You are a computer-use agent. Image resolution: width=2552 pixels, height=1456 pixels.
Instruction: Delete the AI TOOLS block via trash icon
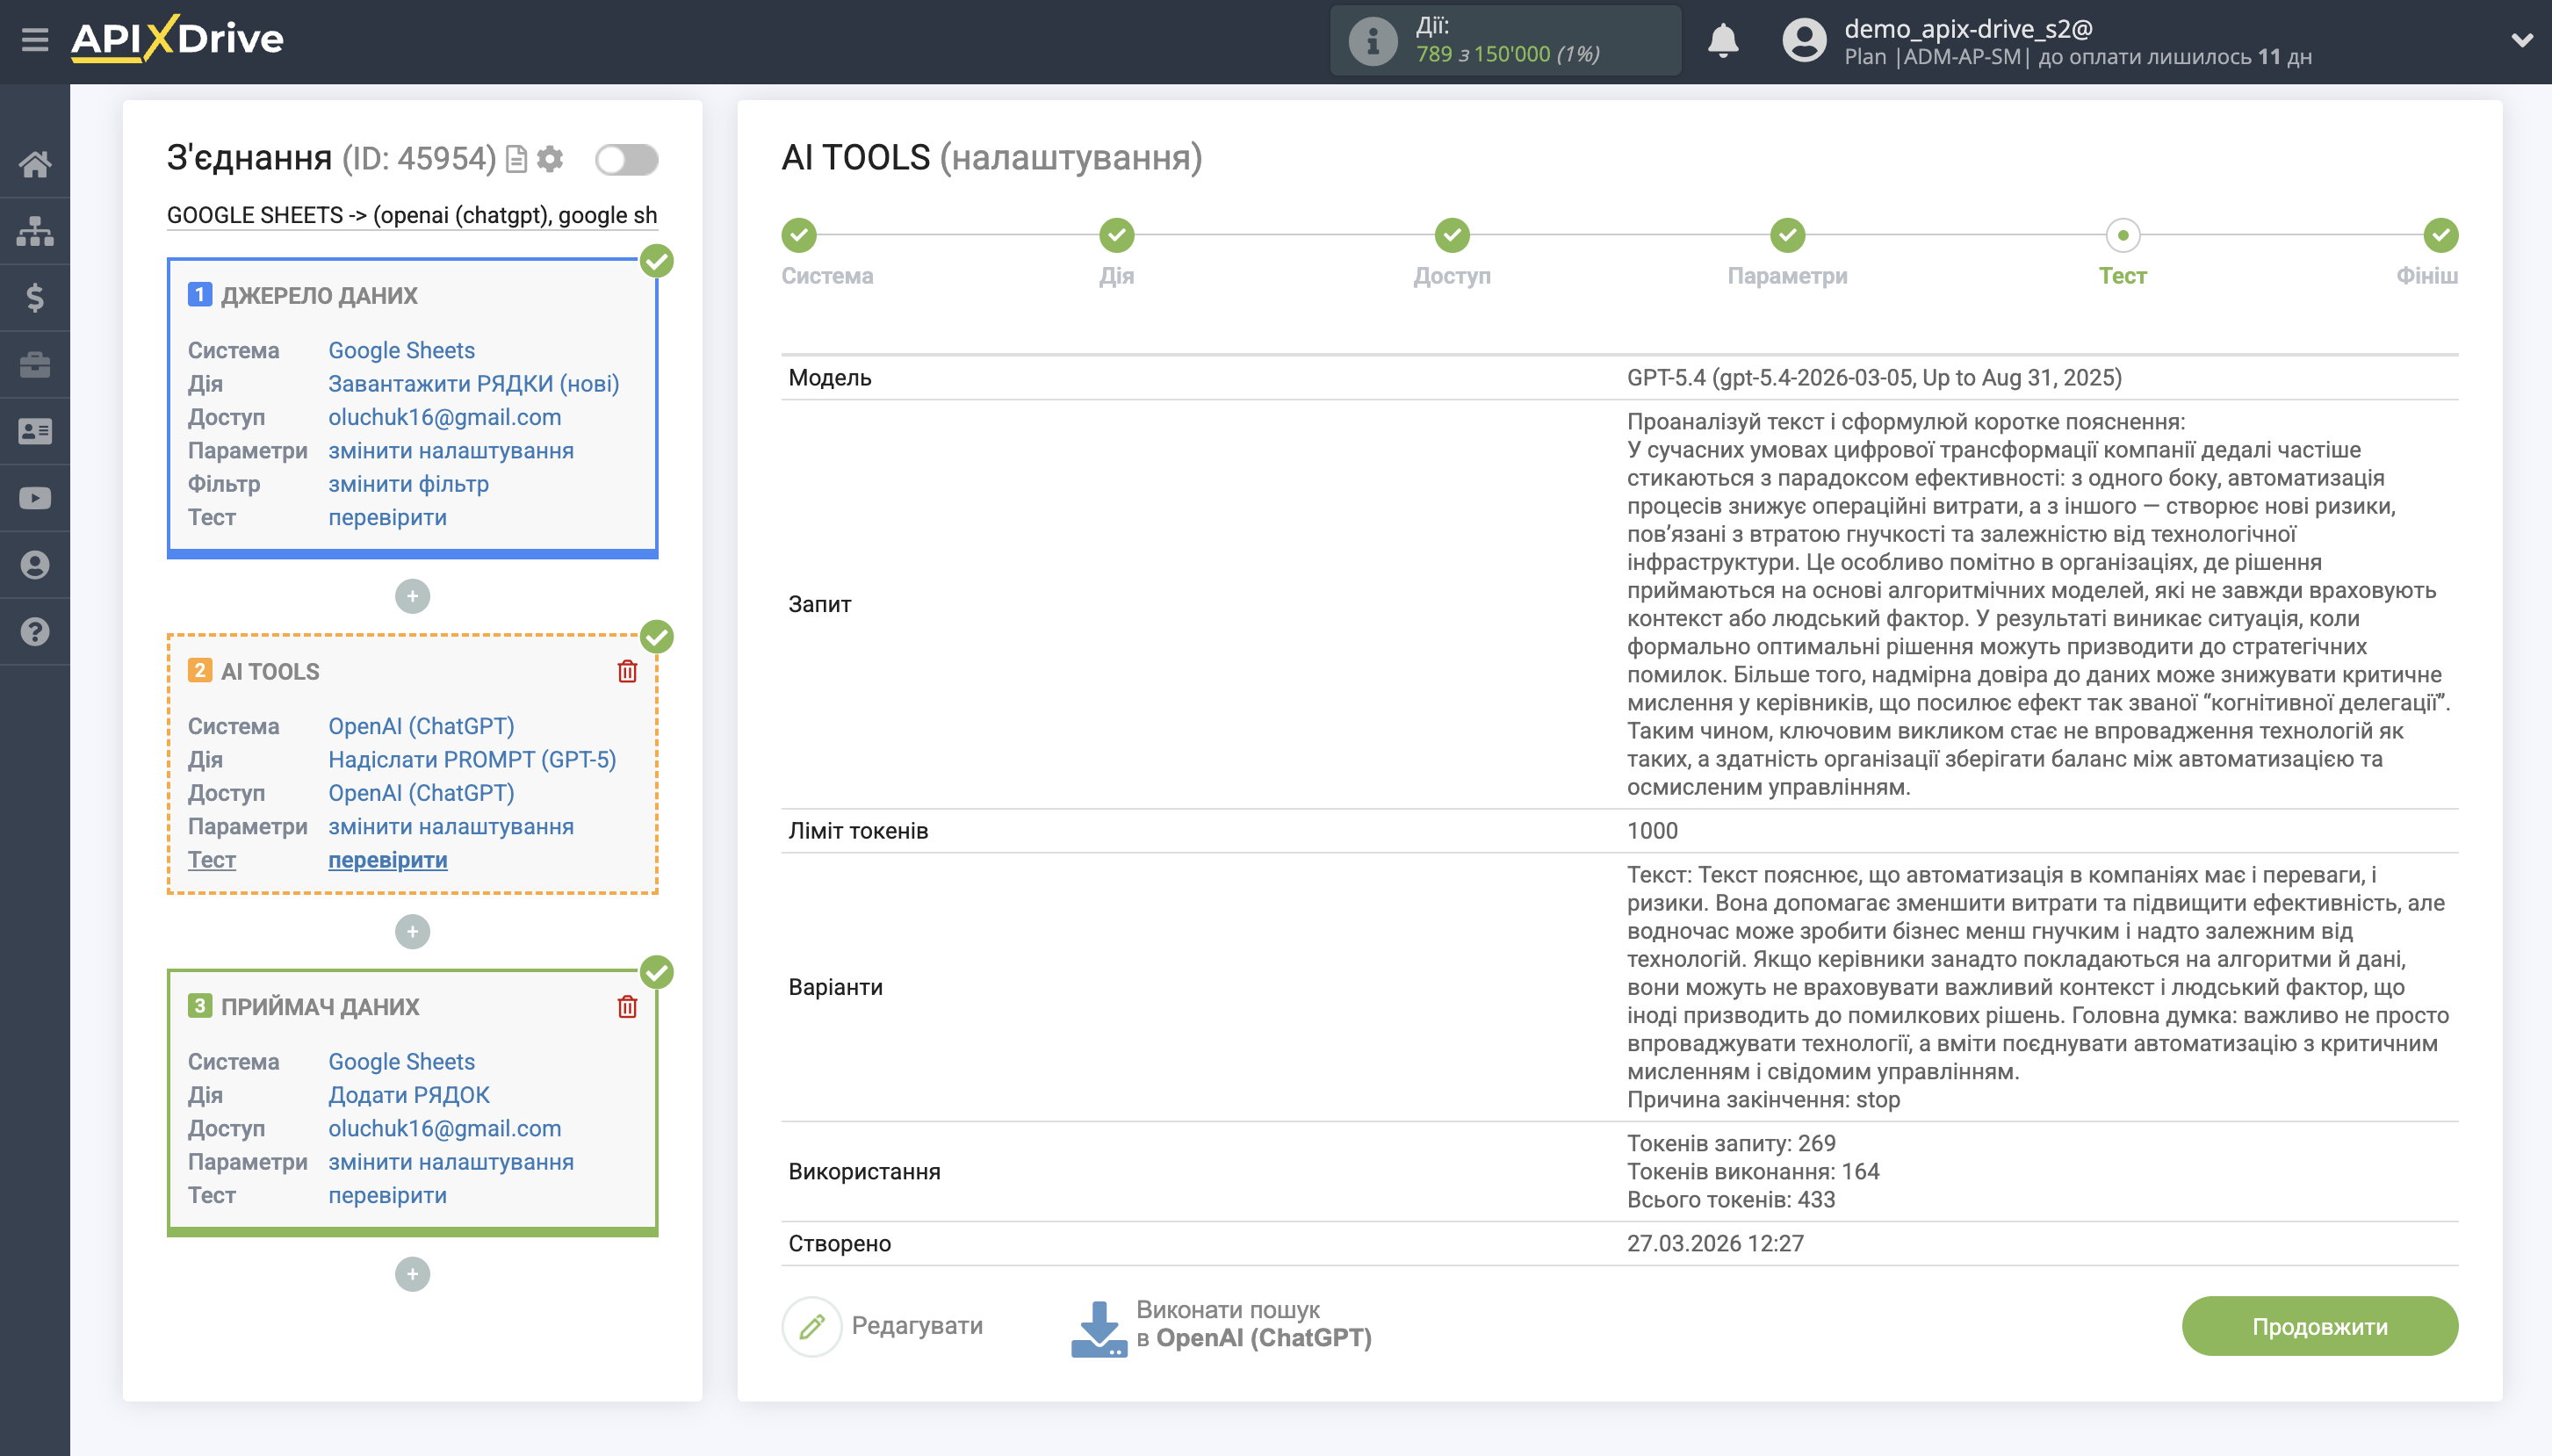(628, 671)
